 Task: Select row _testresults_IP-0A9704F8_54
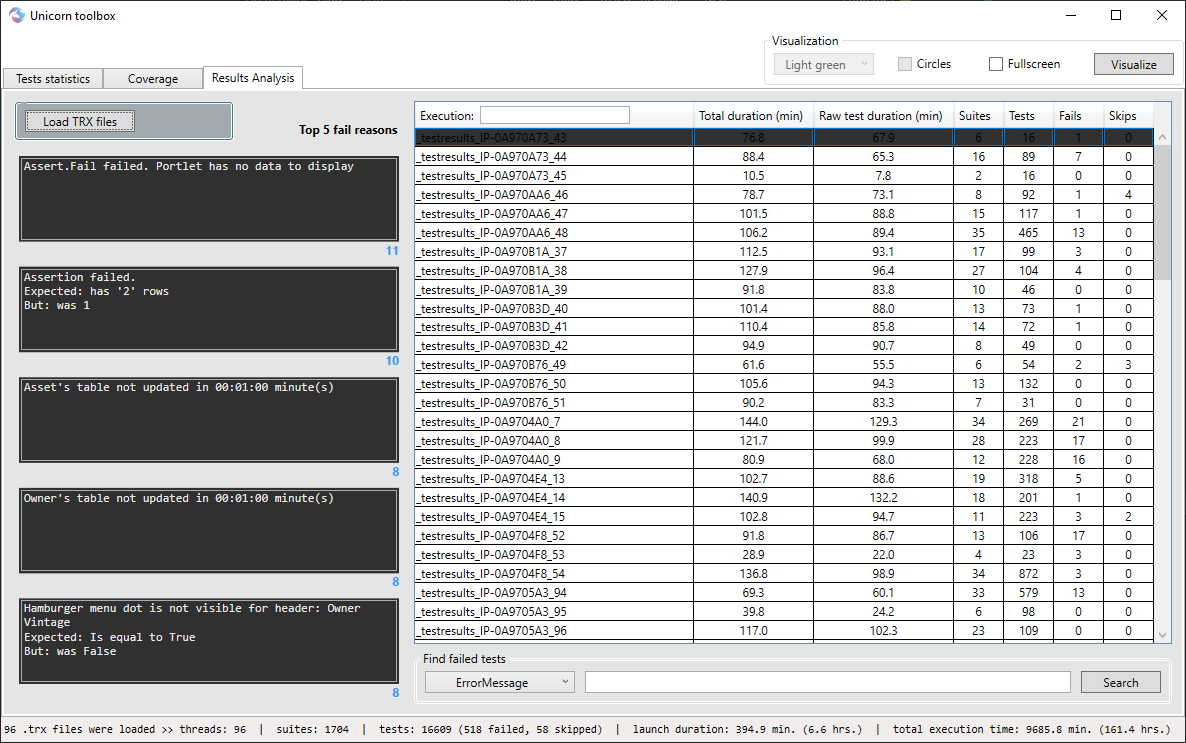[x=784, y=574]
